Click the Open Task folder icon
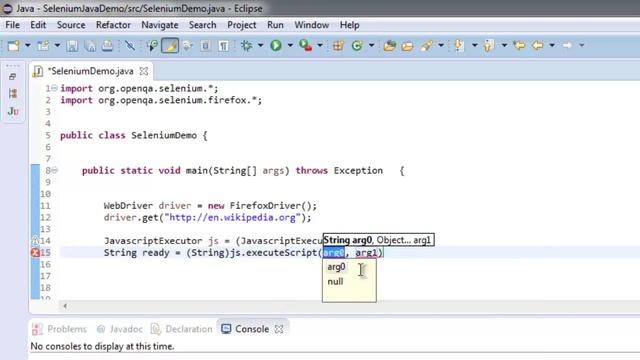This screenshot has width=640, height=360. pos(407,45)
